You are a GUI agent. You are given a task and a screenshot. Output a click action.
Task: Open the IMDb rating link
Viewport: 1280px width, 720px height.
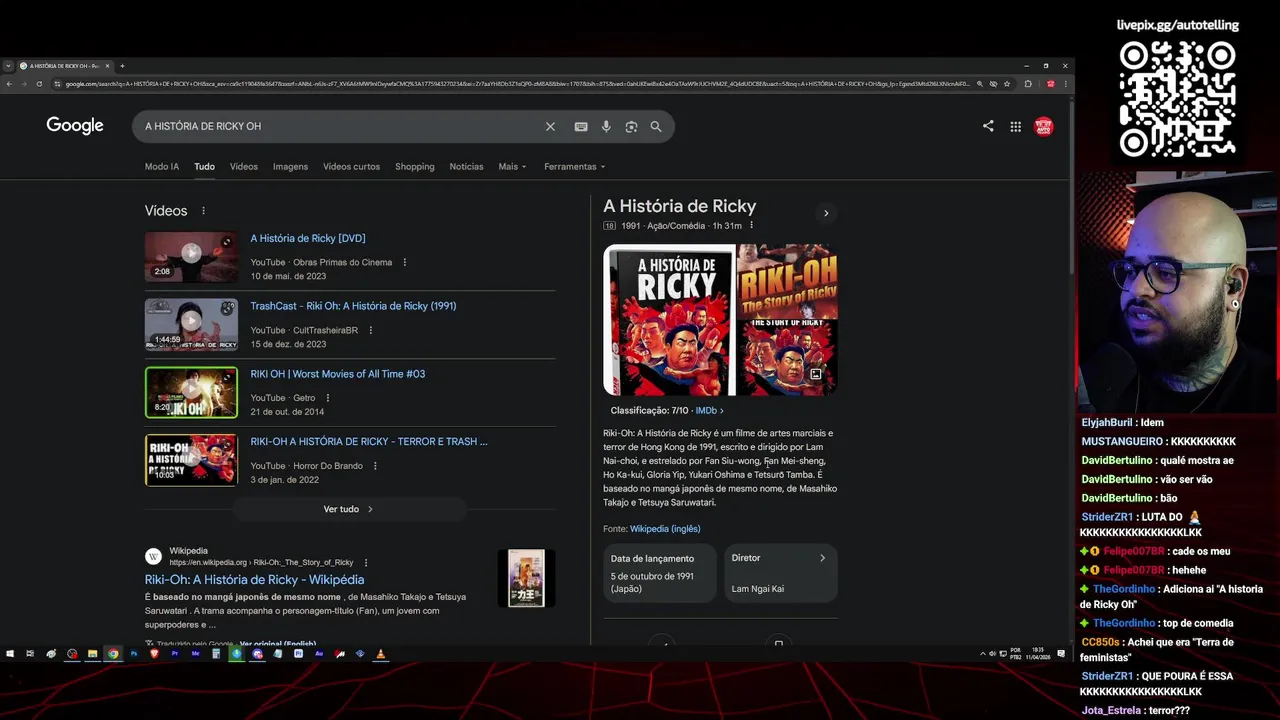pyautogui.click(x=709, y=411)
